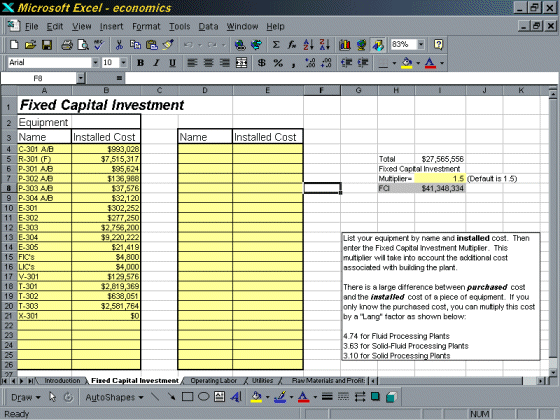560x420 pixels.
Task: Expand the formatting Font Color dropdown arrow
Action: pos(442,63)
